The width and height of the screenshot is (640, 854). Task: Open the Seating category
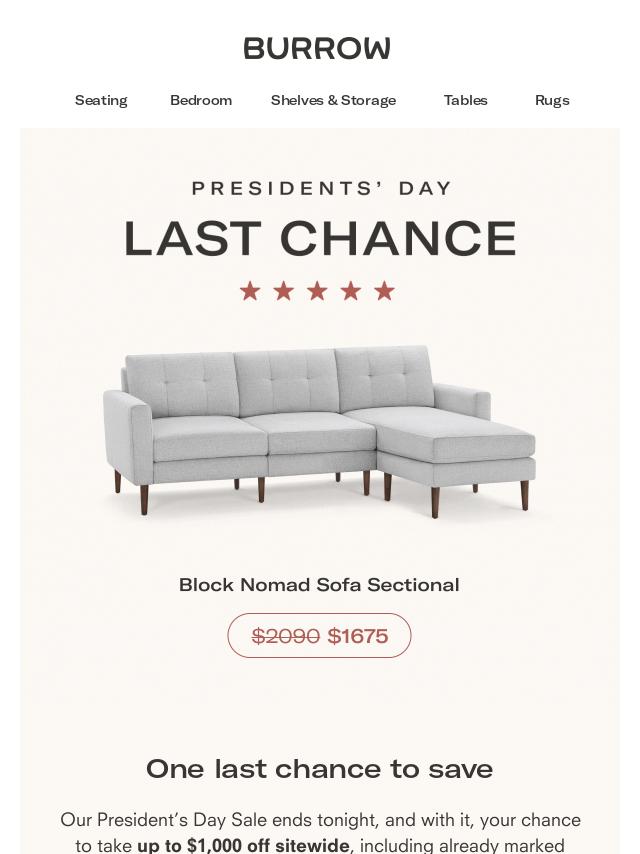(101, 100)
